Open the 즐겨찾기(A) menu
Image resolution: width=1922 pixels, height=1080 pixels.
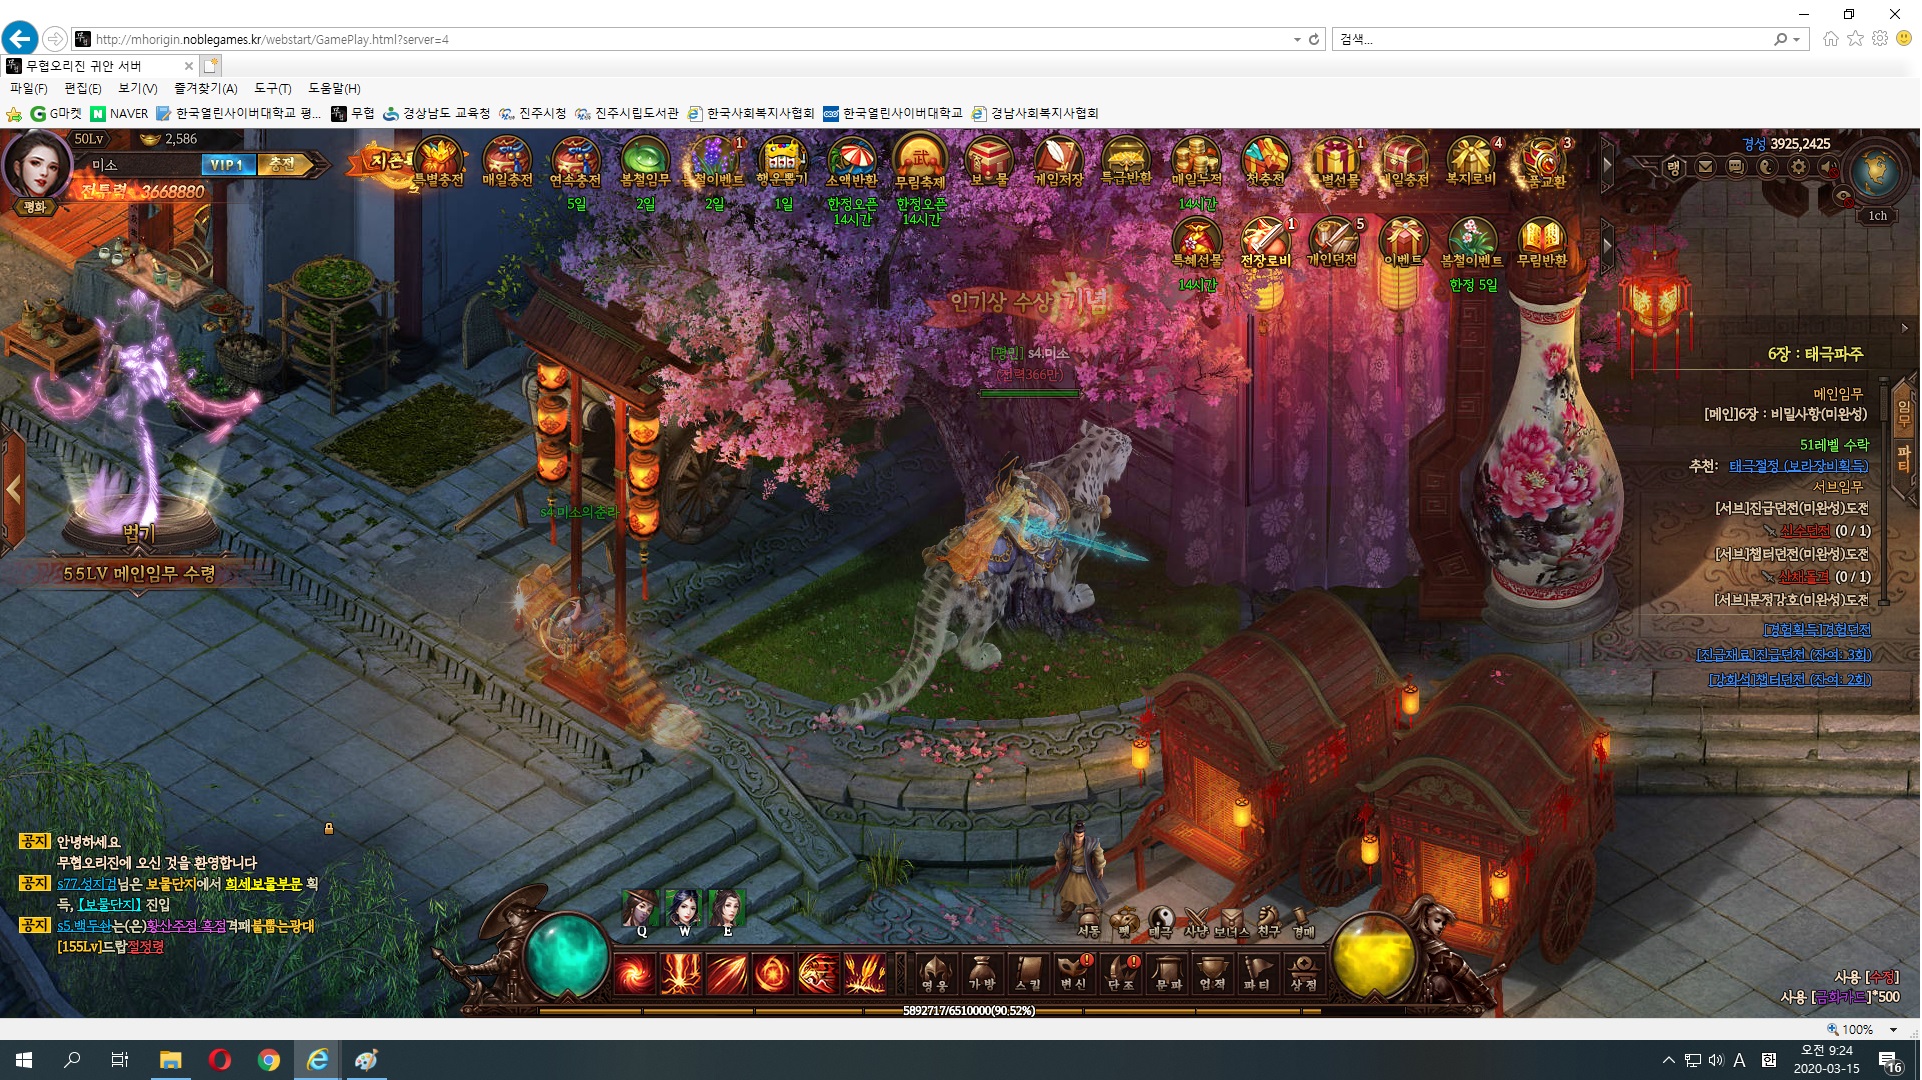(206, 88)
